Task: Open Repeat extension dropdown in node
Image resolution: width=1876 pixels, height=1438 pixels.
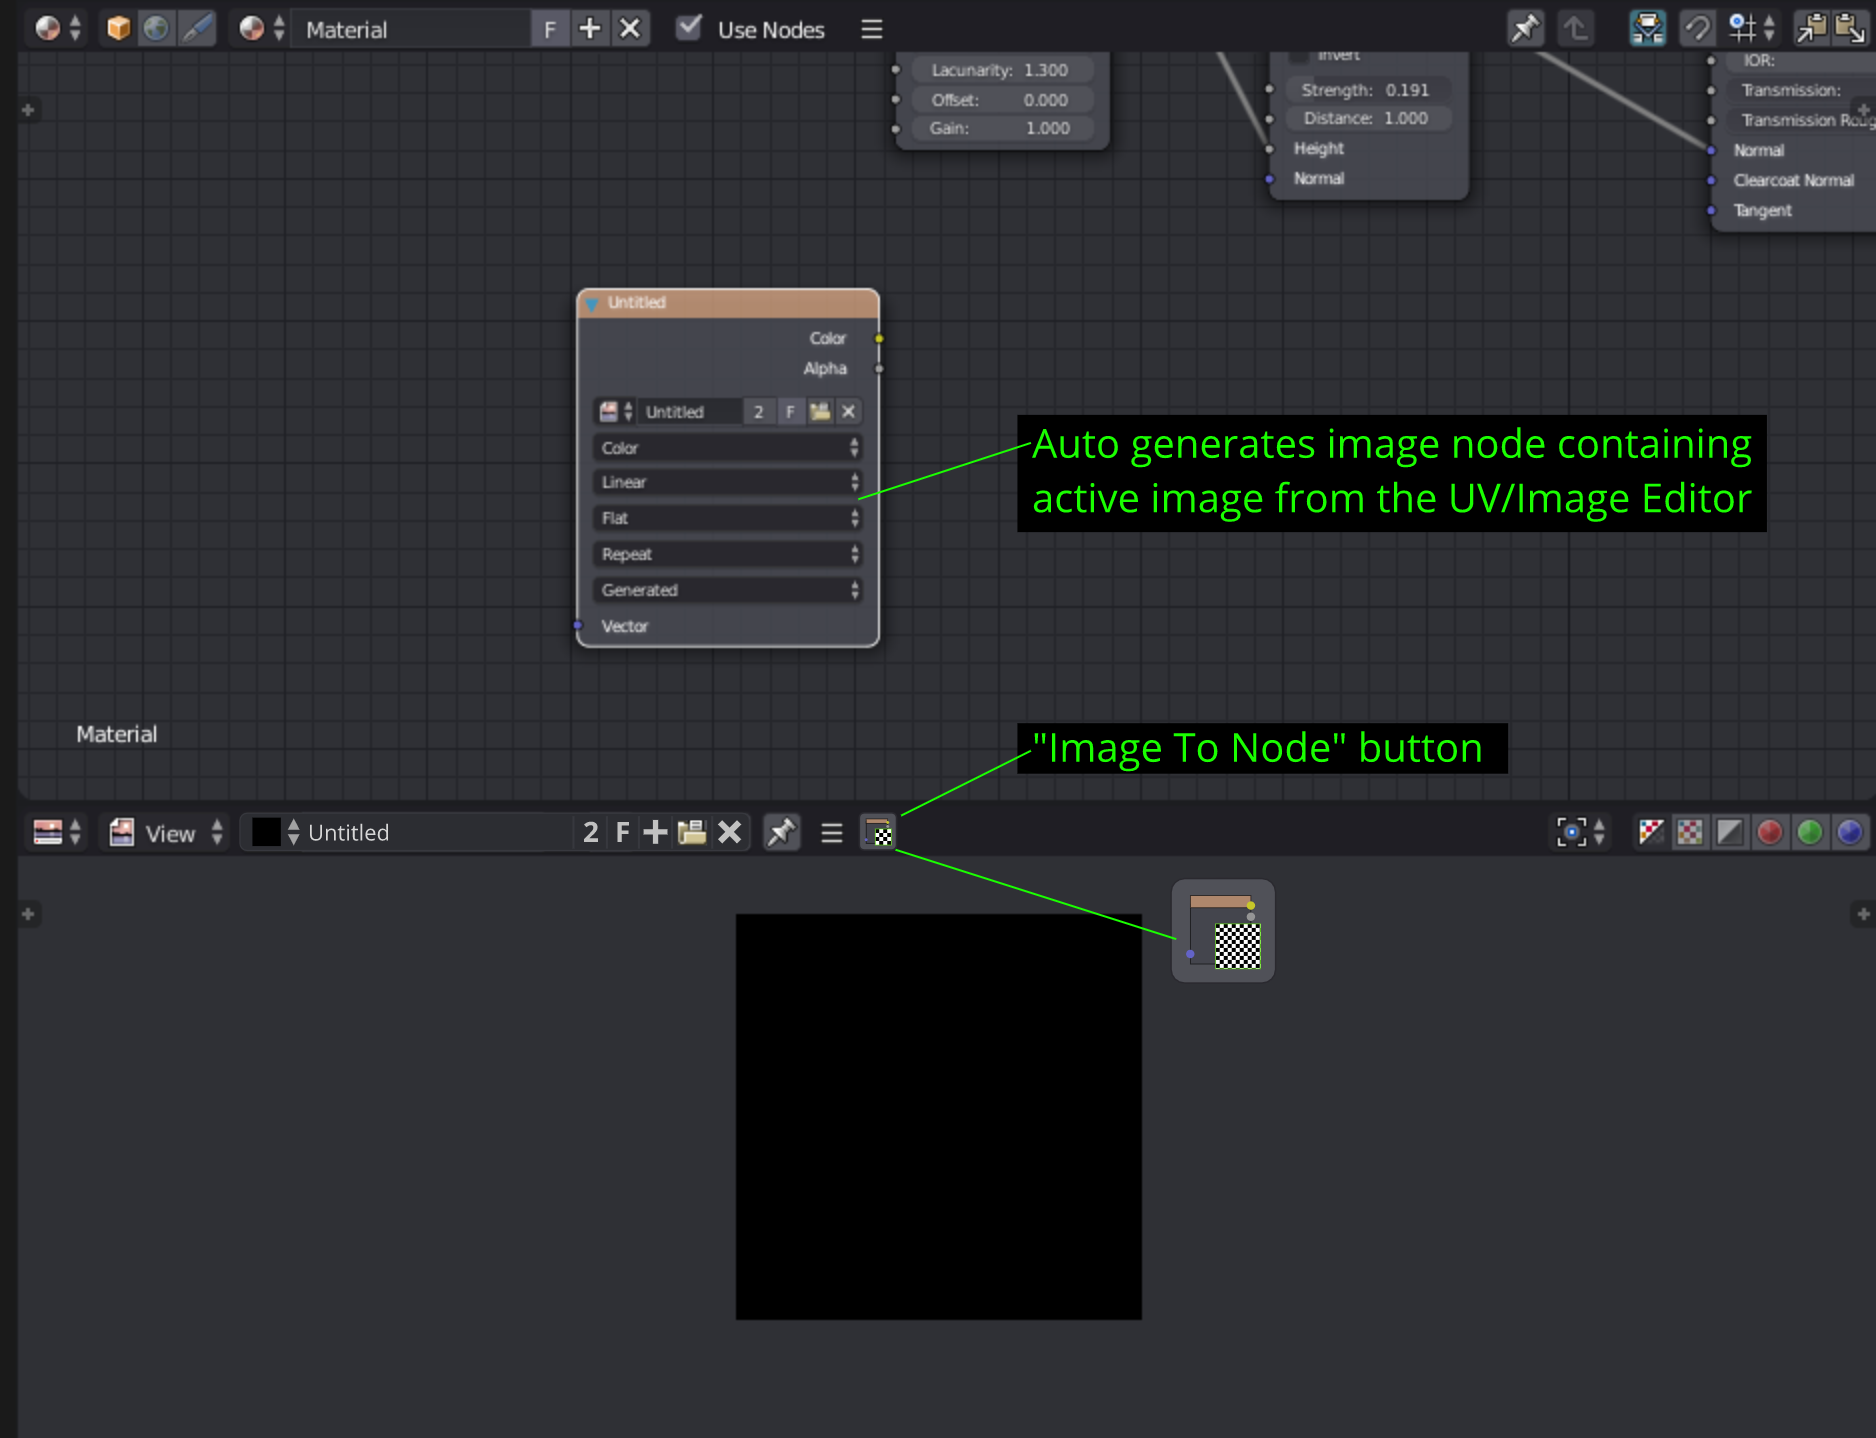Action: 728,554
